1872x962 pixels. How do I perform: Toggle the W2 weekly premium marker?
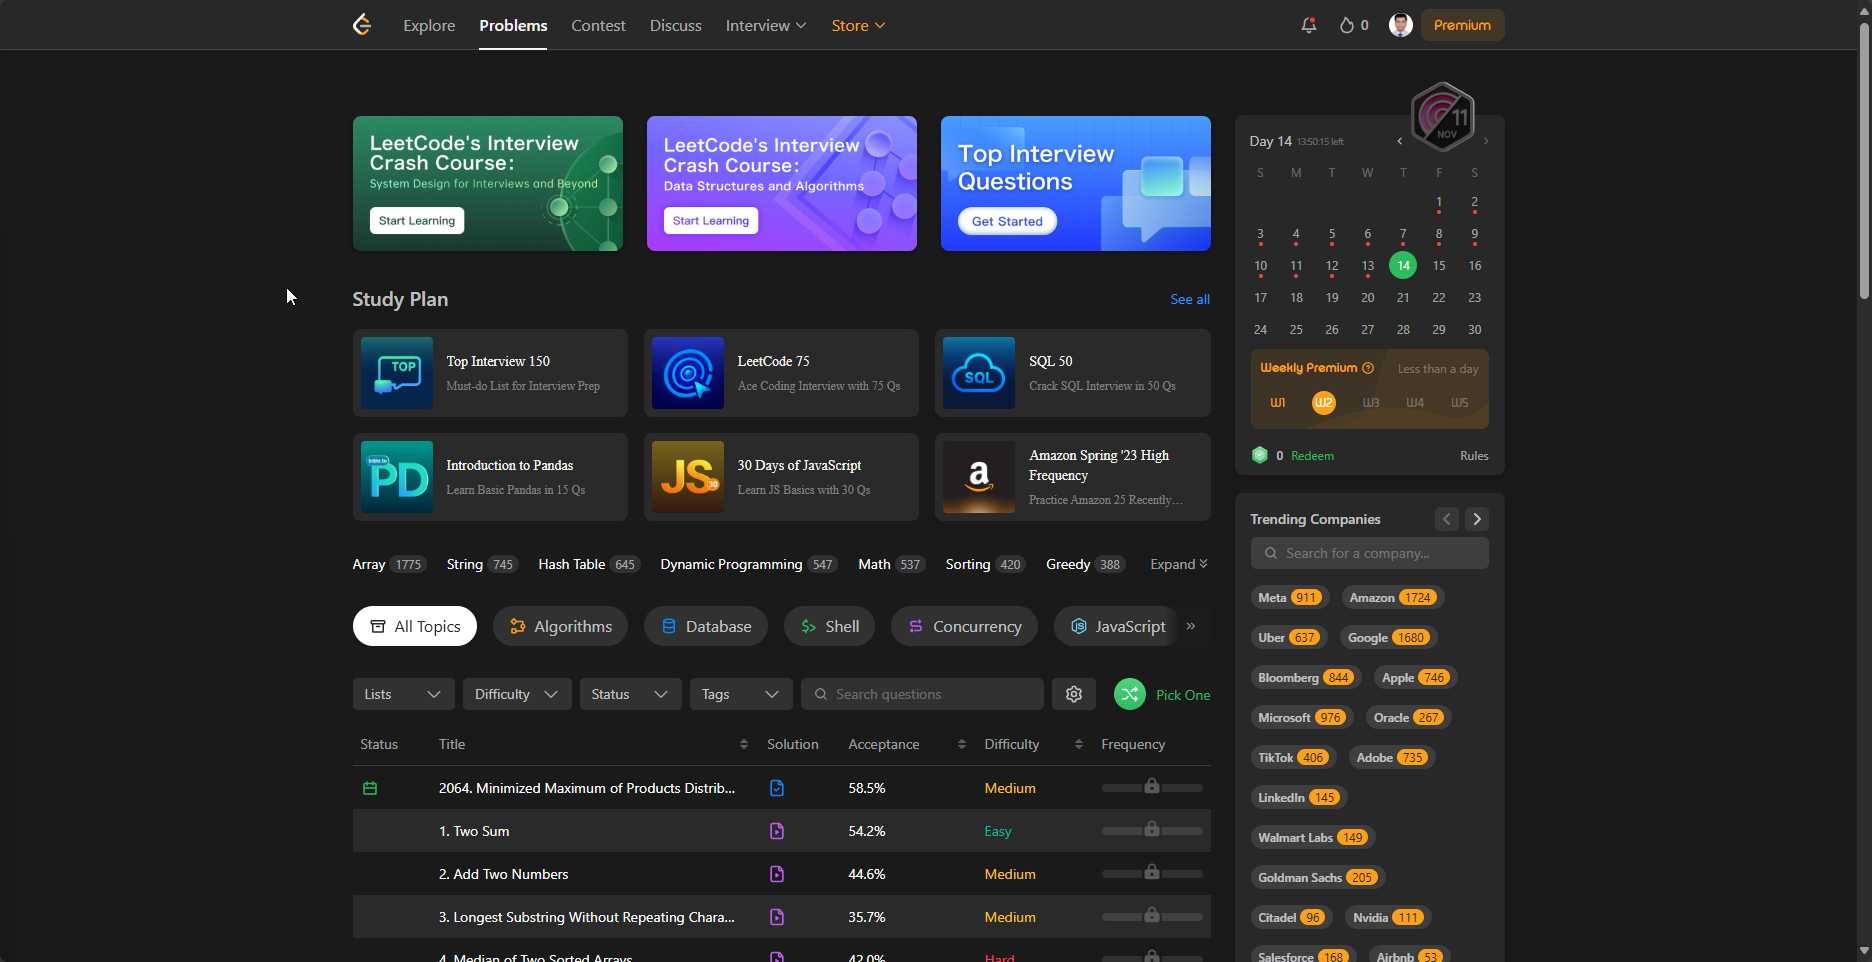coord(1323,402)
